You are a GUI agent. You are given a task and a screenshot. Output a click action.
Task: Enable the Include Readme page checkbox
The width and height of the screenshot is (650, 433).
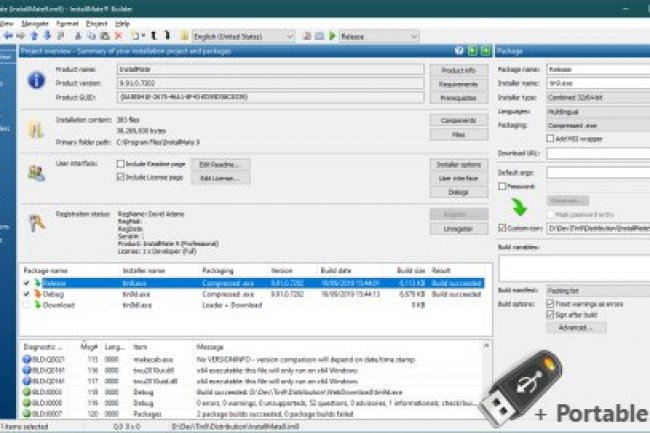point(120,163)
